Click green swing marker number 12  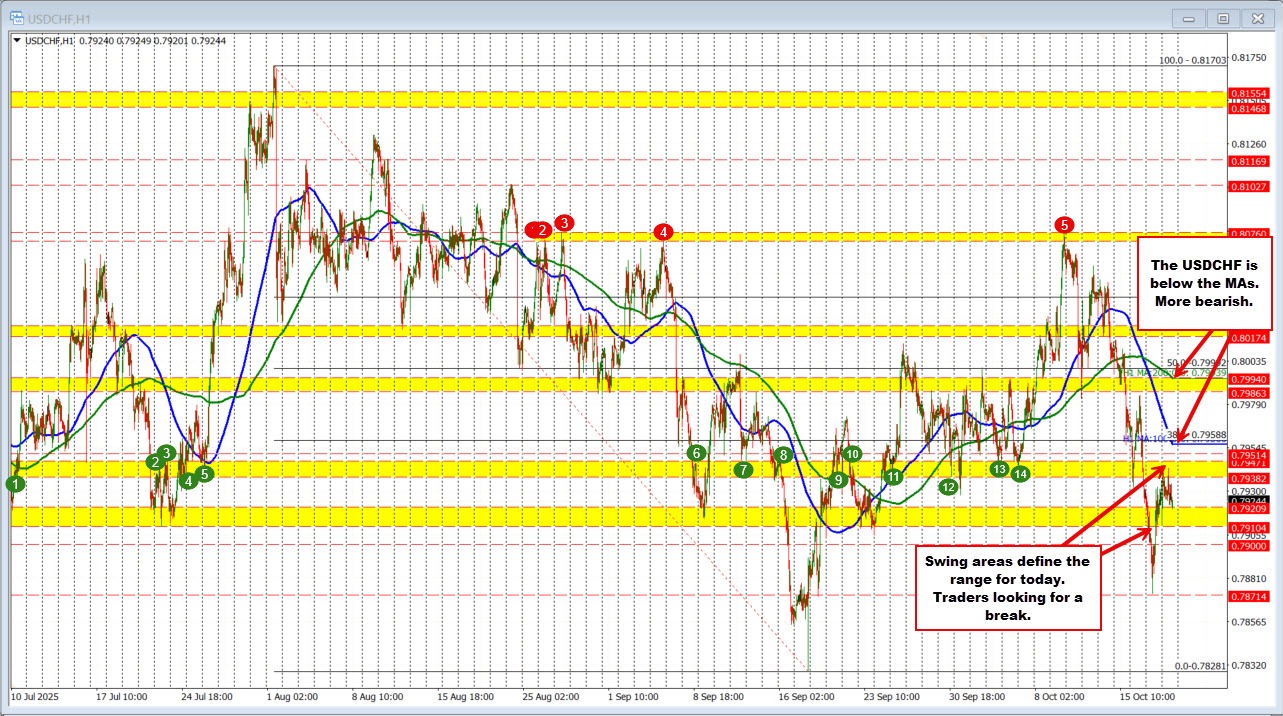[x=948, y=486]
